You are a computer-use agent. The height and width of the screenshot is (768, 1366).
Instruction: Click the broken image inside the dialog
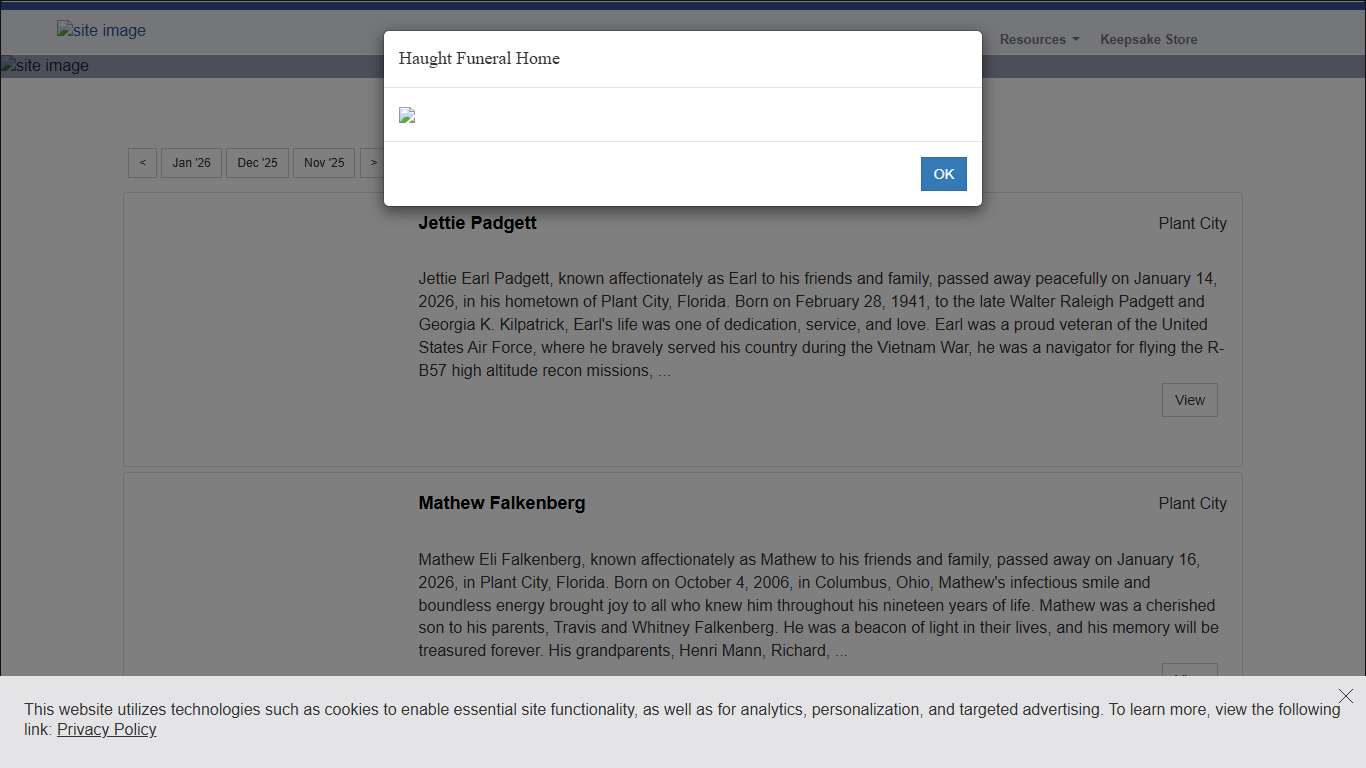(x=407, y=115)
